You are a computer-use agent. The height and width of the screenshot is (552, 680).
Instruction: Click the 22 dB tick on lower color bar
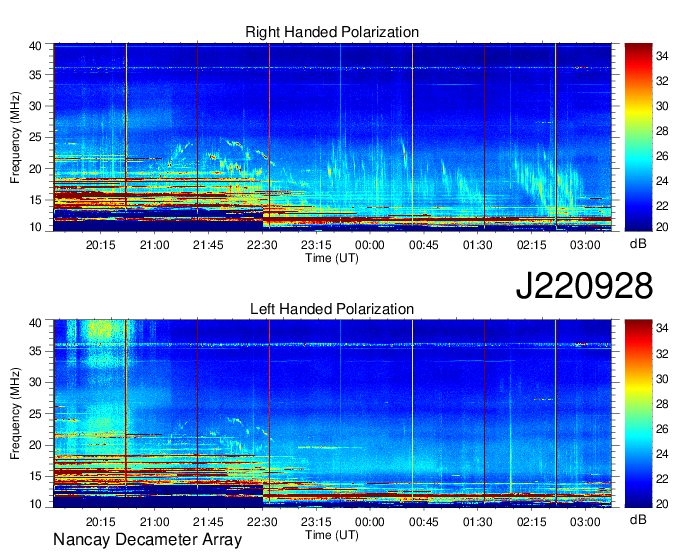[662, 479]
